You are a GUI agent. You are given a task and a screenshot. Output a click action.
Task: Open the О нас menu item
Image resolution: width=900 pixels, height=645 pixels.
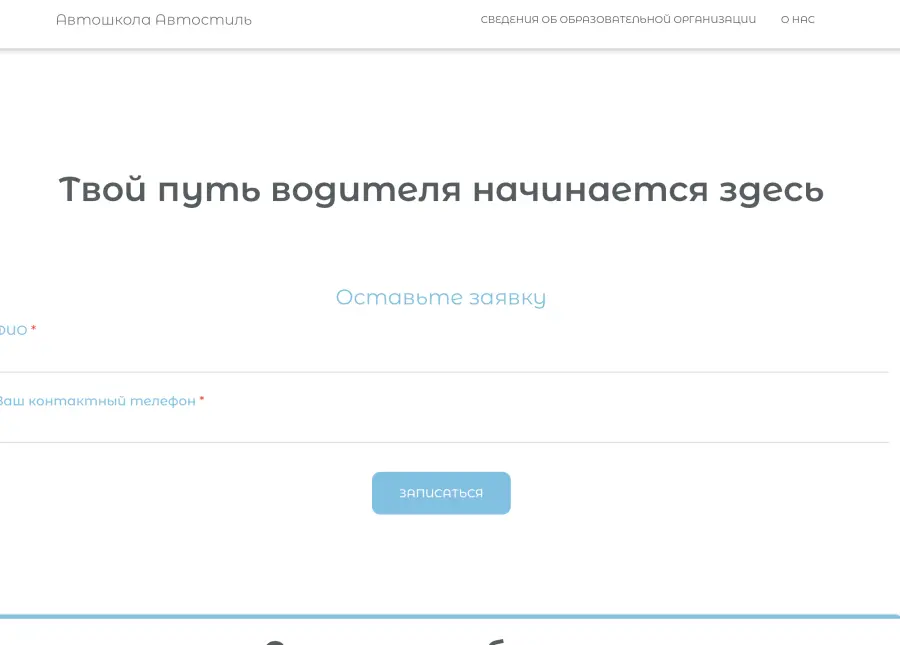point(797,20)
